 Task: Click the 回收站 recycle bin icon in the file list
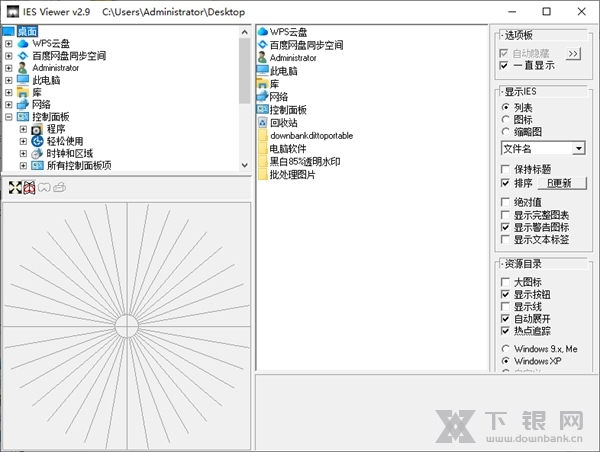(x=262, y=122)
